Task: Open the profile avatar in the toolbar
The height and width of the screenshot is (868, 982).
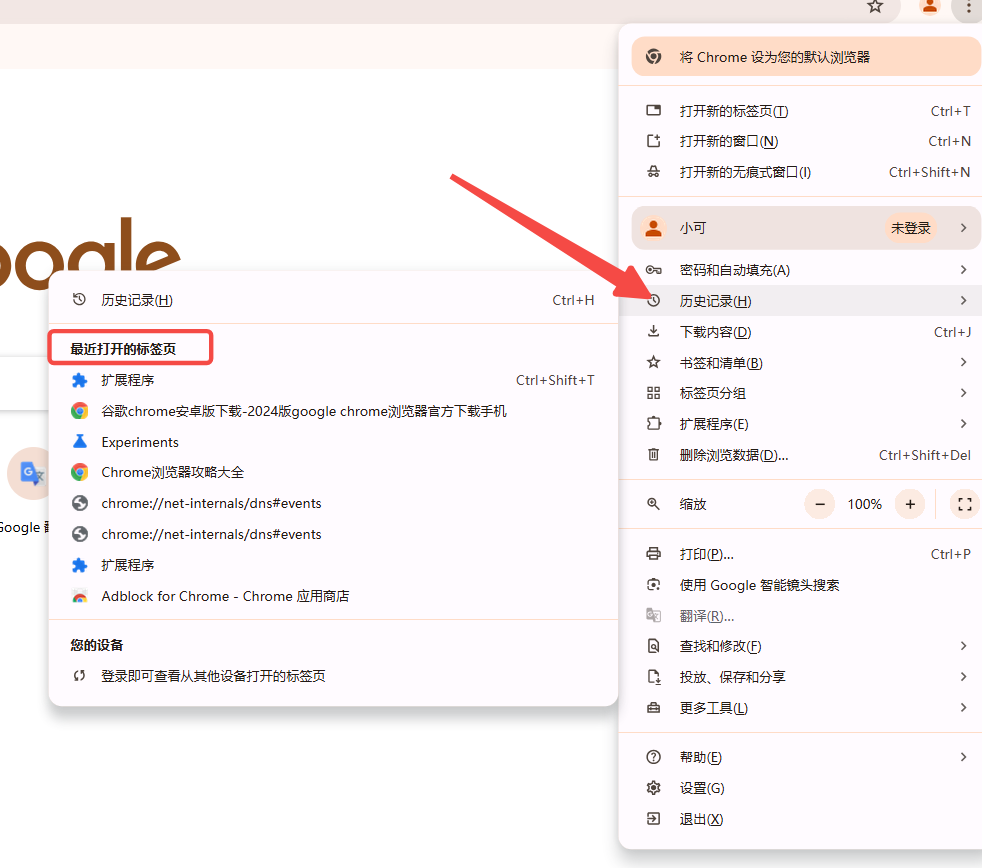Action: [929, 7]
